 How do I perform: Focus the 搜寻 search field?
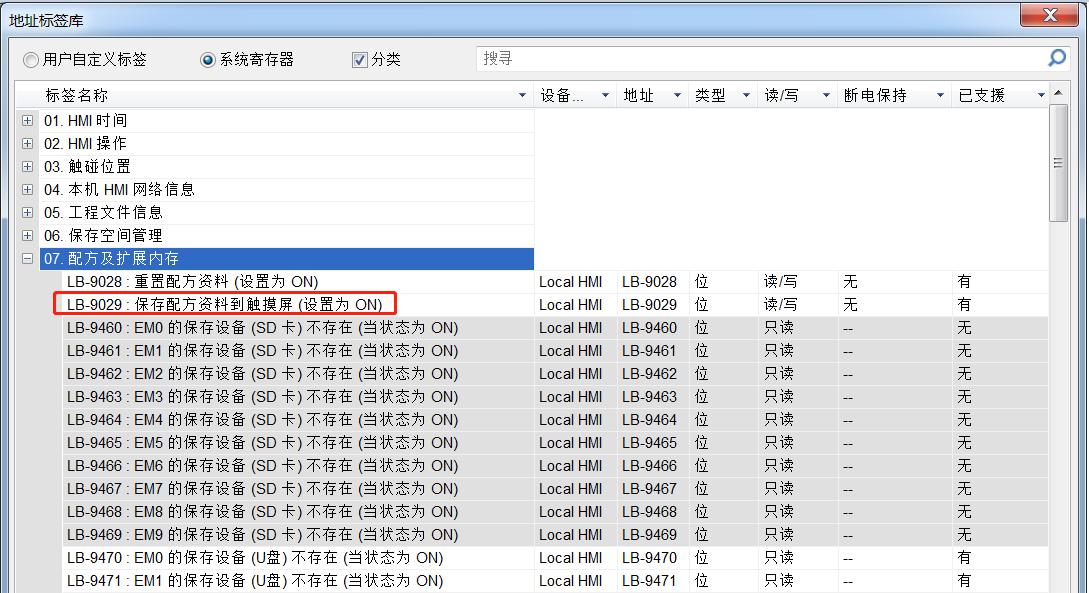coord(760,58)
